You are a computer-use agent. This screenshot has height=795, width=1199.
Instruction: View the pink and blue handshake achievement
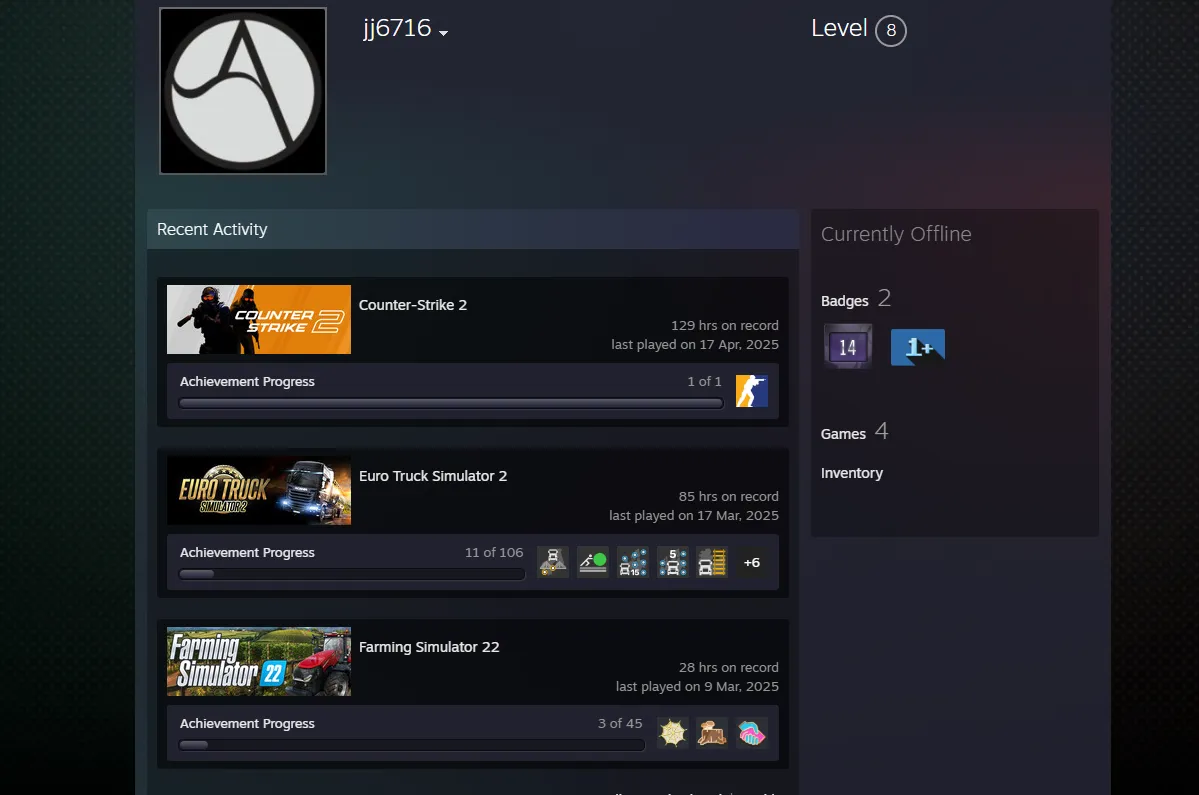point(752,733)
